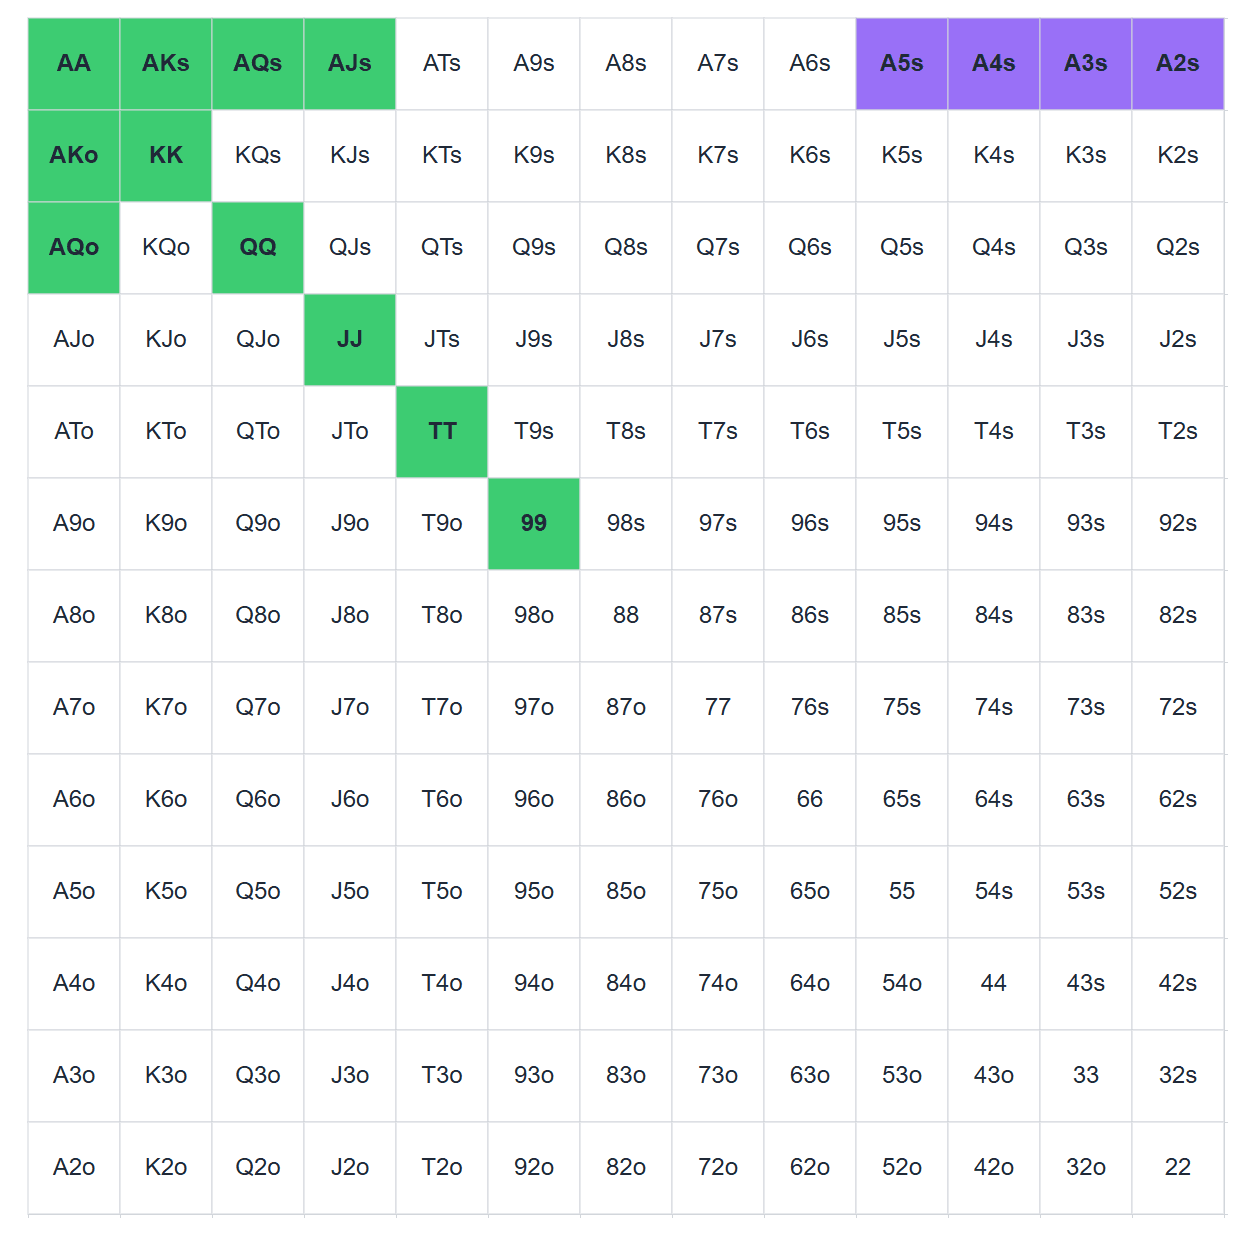This screenshot has width=1254, height=1234.
Task: Toggle the green QQ cell
Action: pyautogui.click(x=258, y=247)
